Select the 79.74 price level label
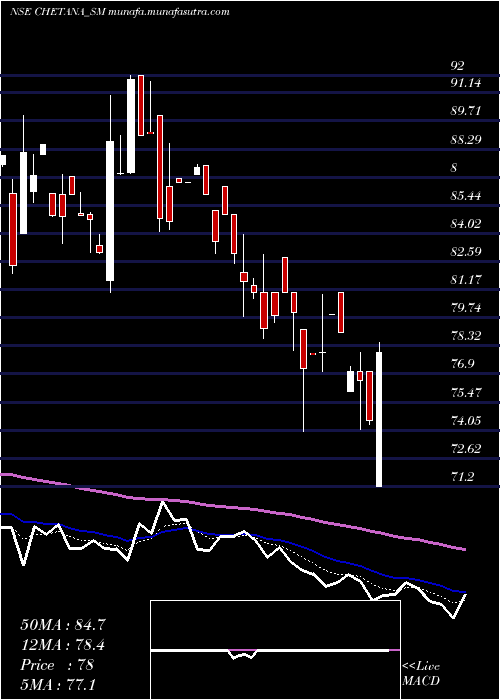Image resolution: width=500 pixels, height=700 pixels. click(466, 308)
